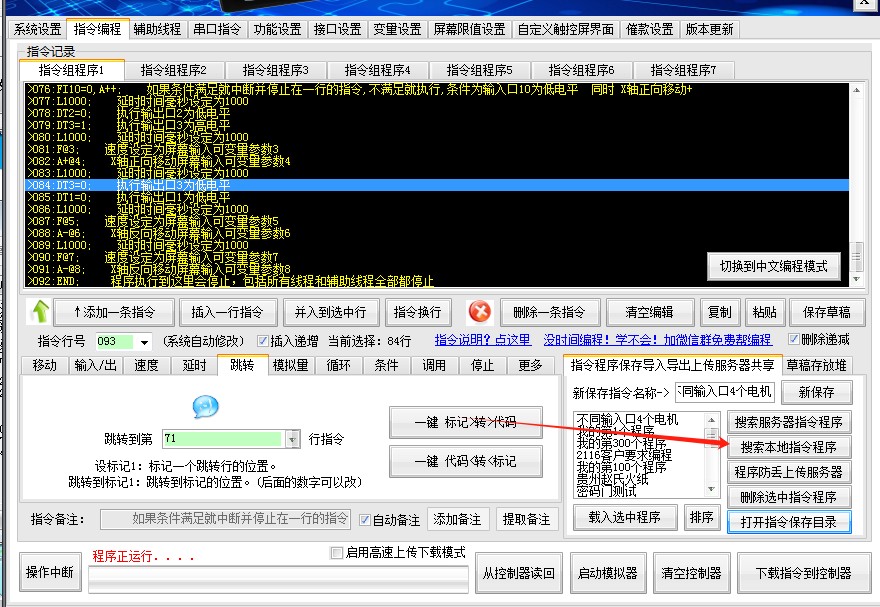Click 切换到中文编程模式 button
Viewport: 880px width, 607px height.
(773, 266)
